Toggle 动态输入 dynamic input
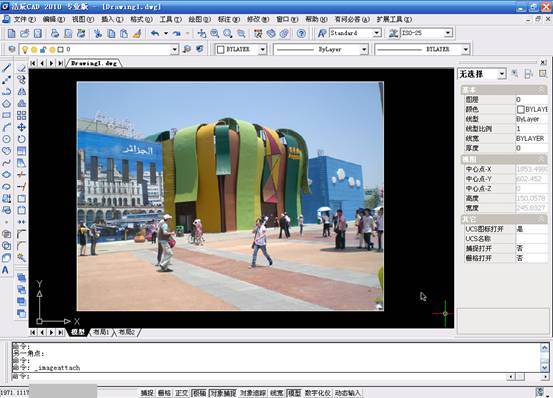This screenshot has width=553, height=398. 347,393
